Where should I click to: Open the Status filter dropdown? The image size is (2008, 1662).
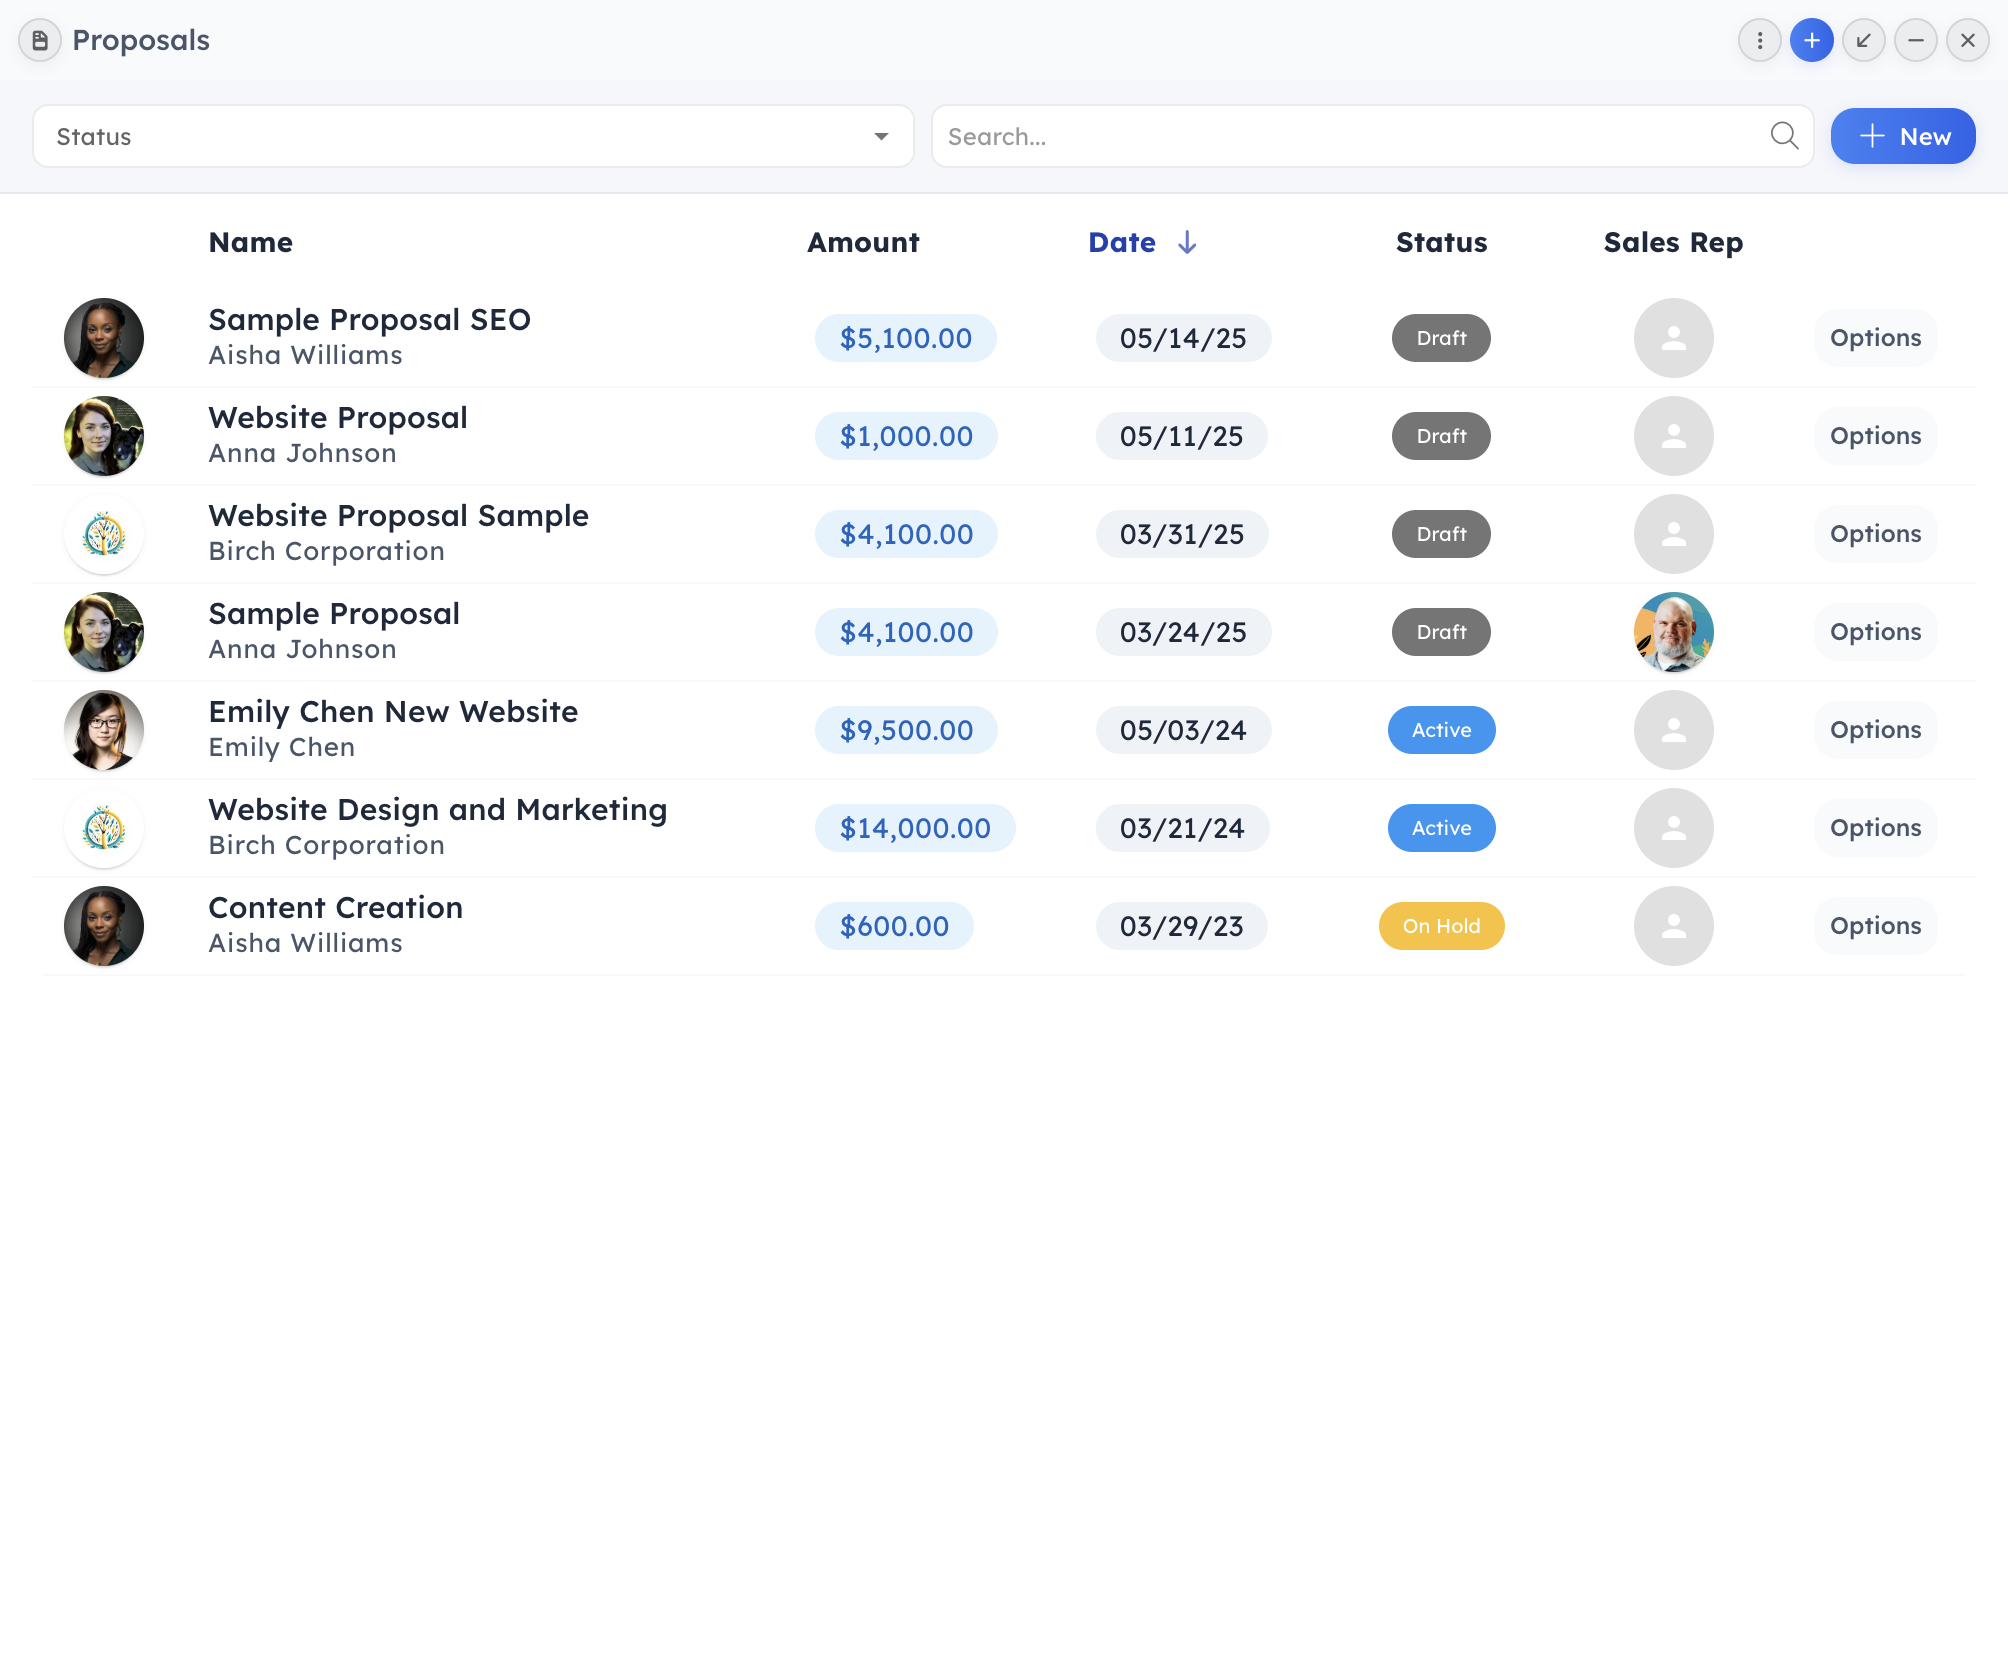473,137
